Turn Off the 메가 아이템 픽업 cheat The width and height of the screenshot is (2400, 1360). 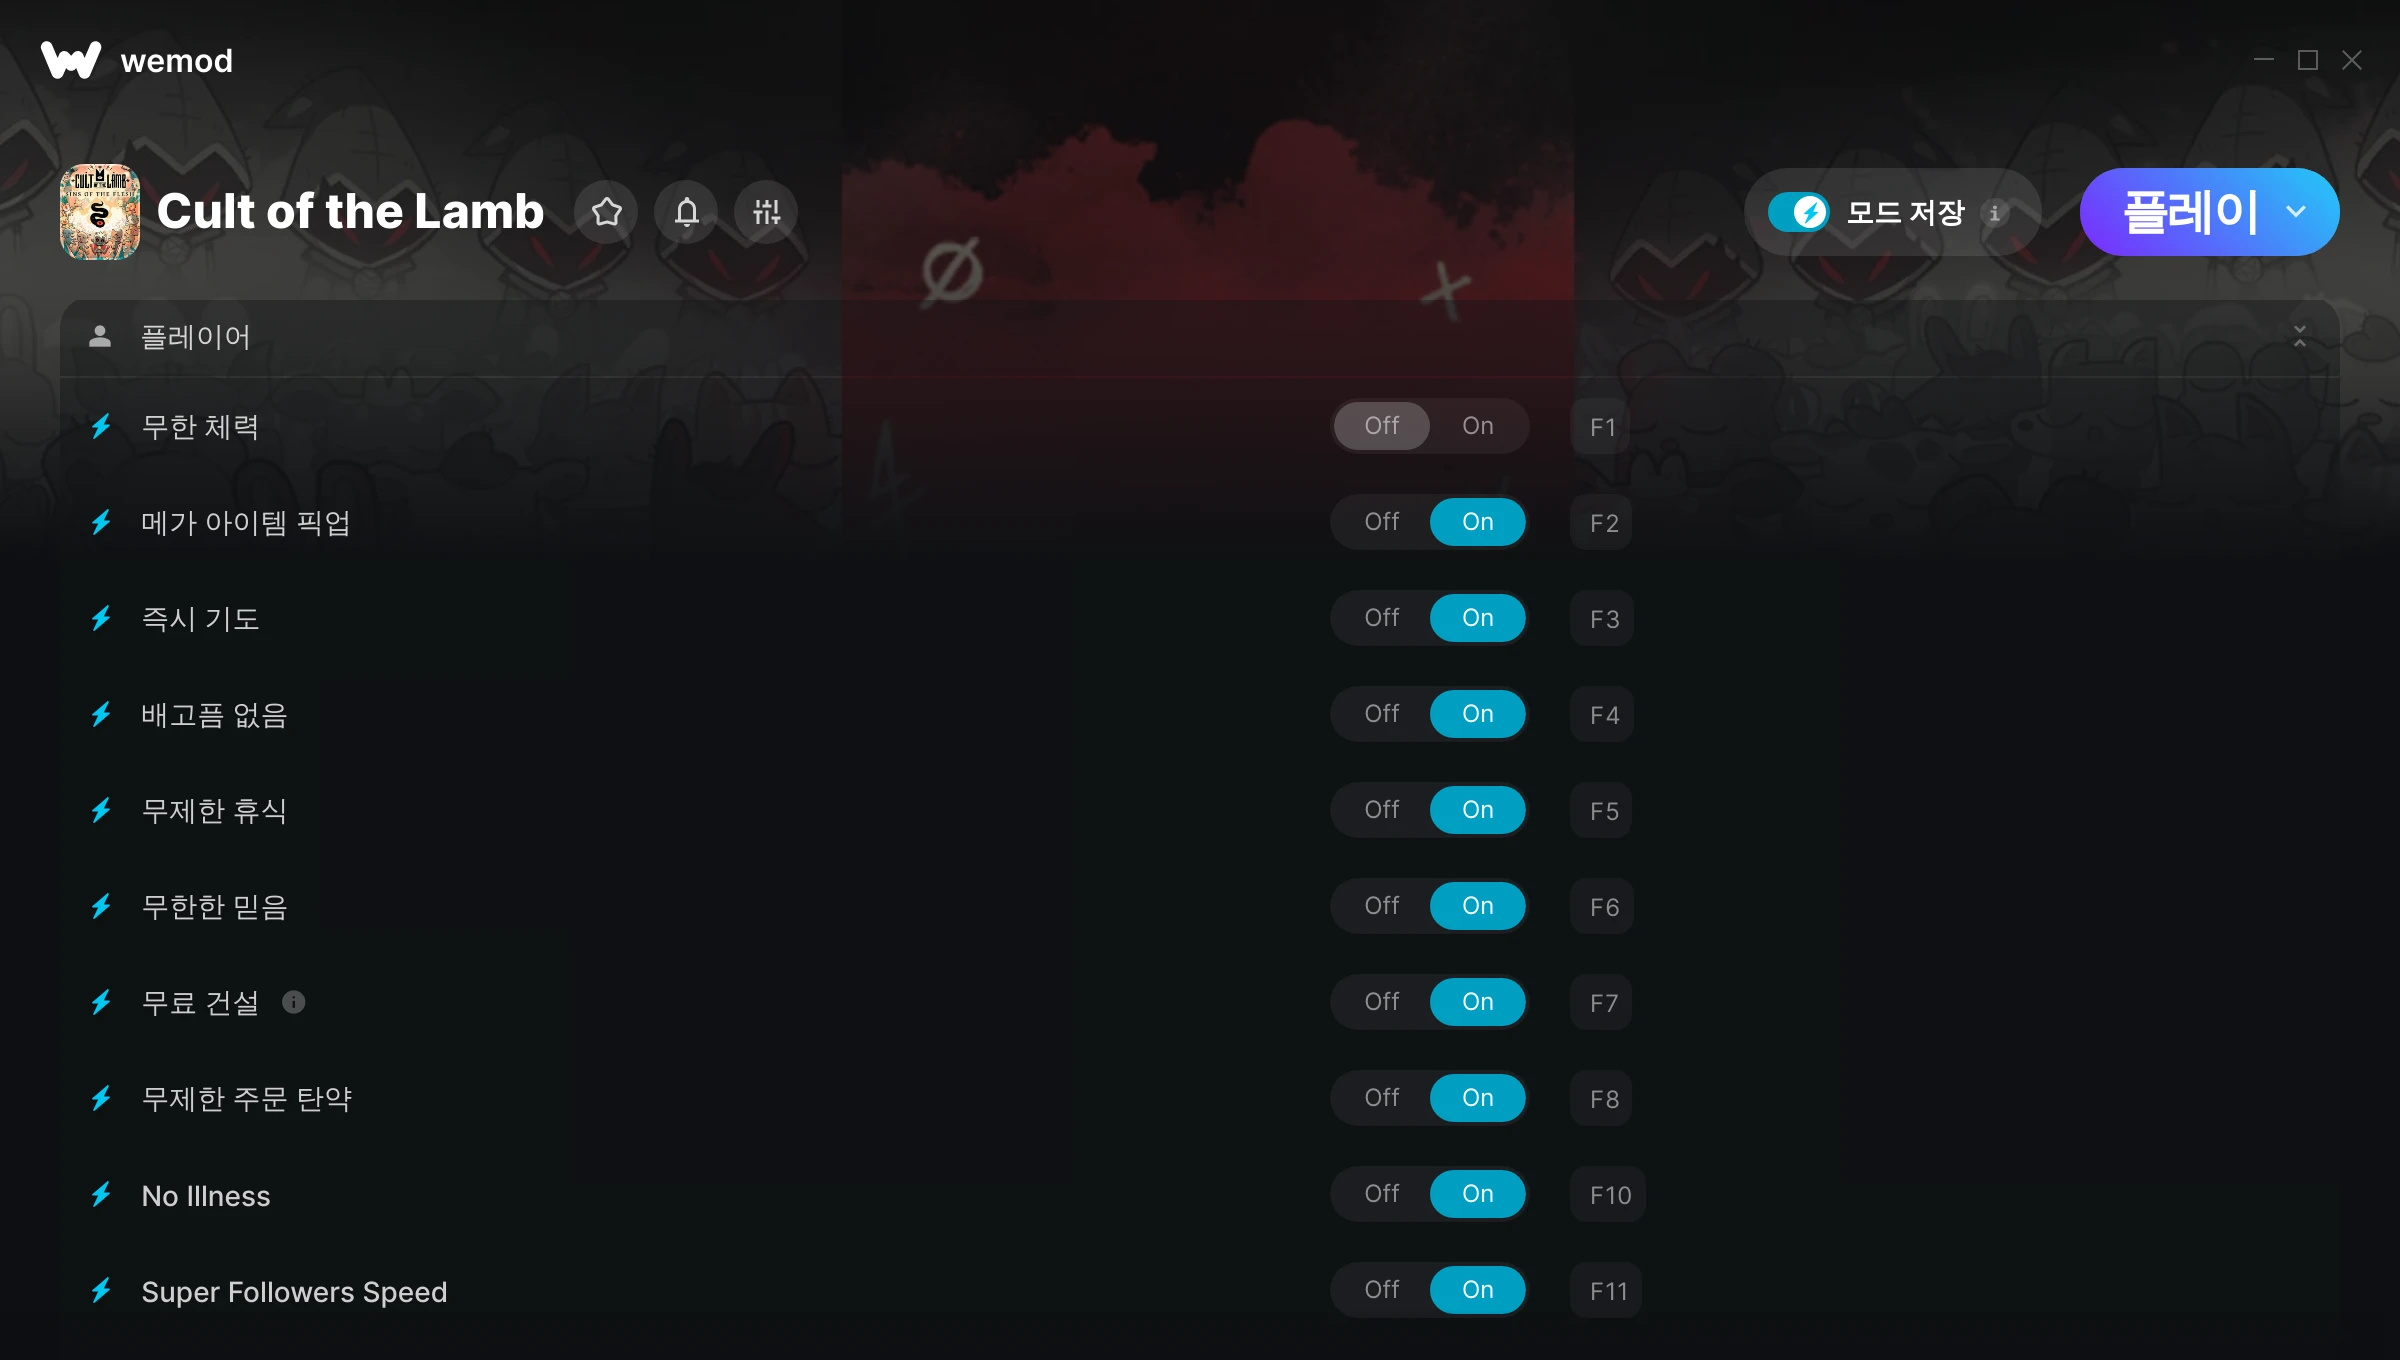click(x=1381, y=522)
